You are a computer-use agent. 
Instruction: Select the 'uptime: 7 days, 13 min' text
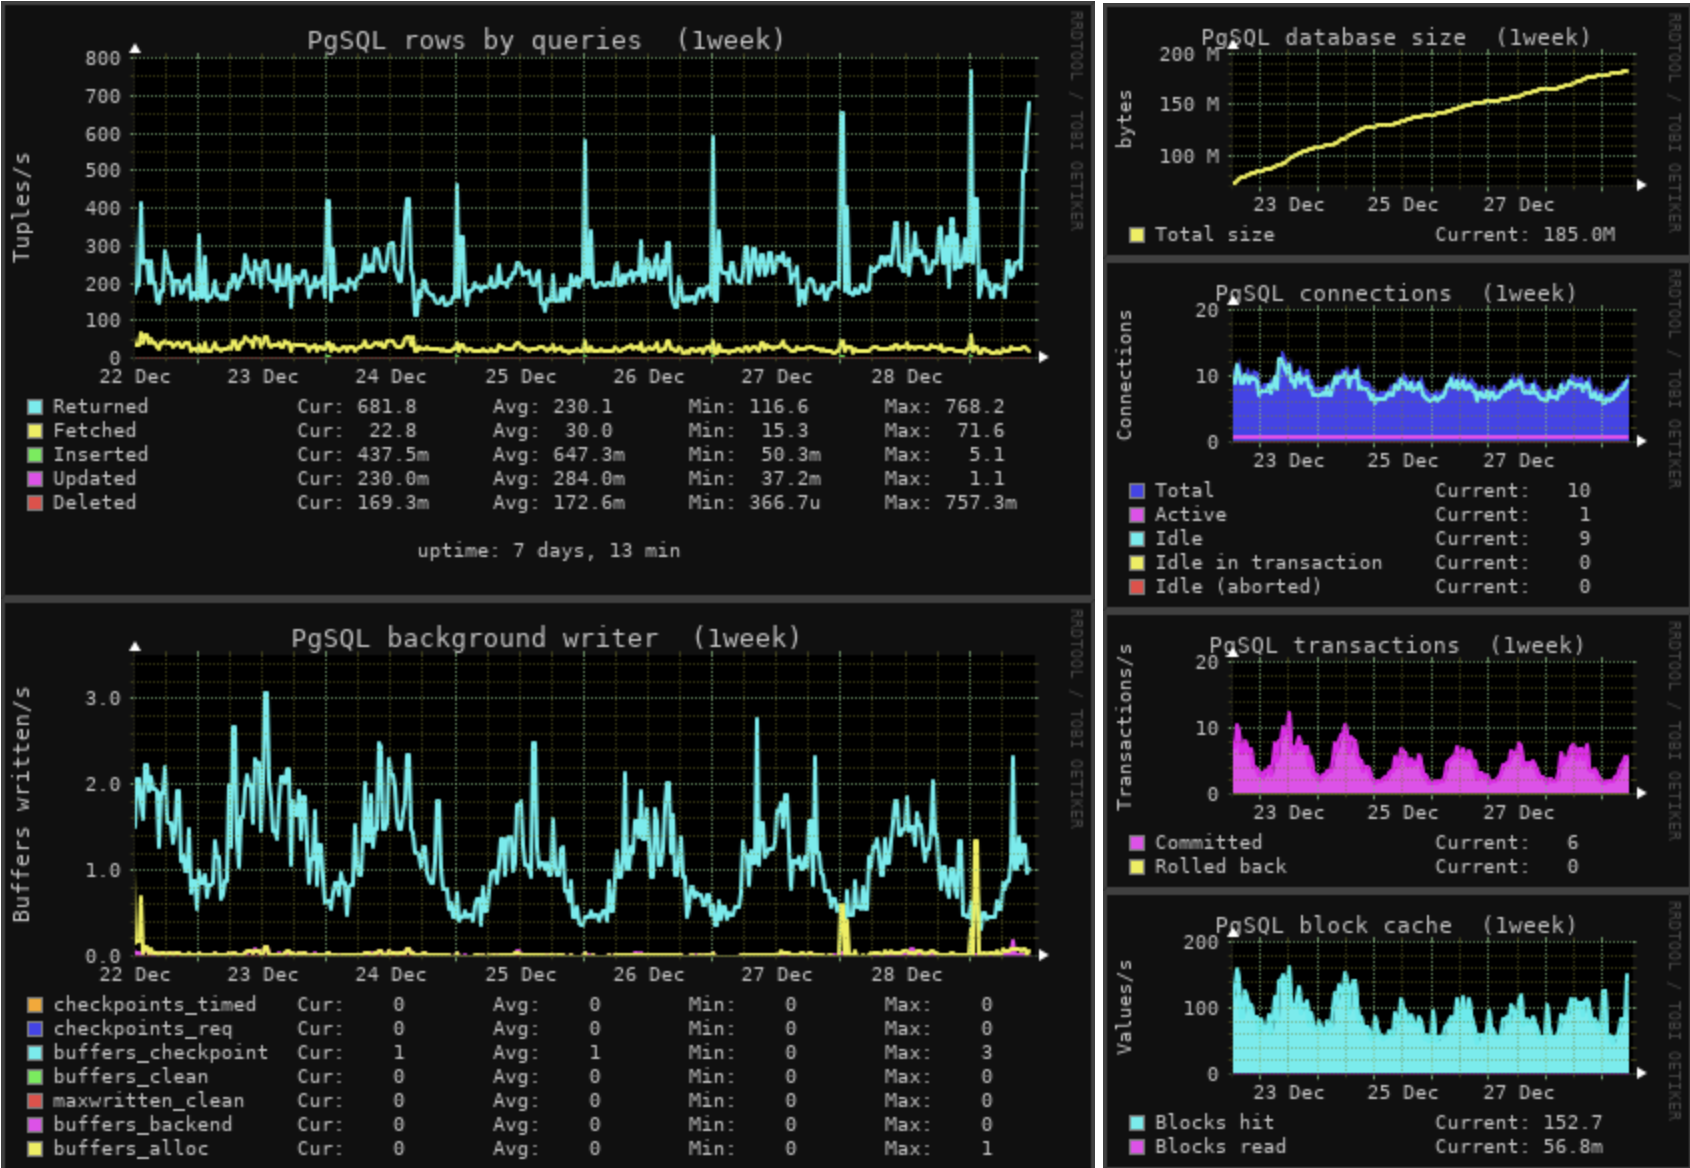tap(548, 550)
